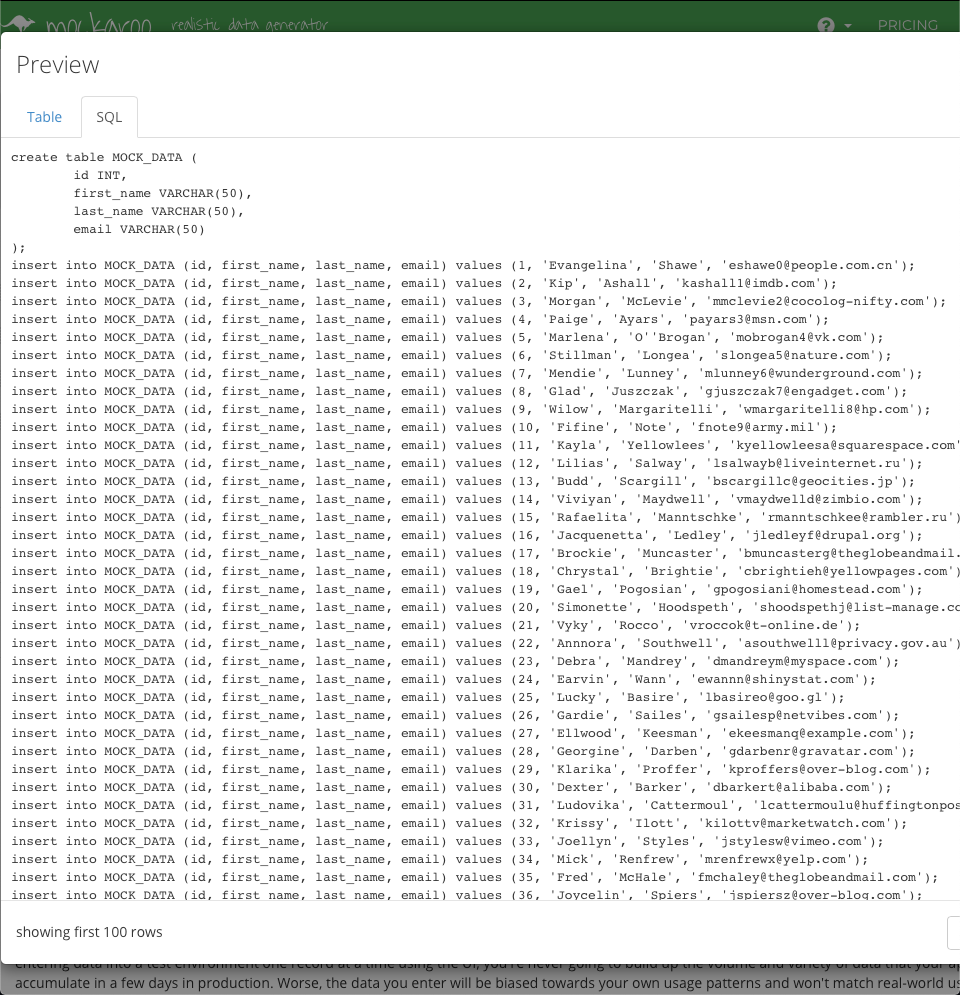Click the insert row for Earvin Wann

444,680
